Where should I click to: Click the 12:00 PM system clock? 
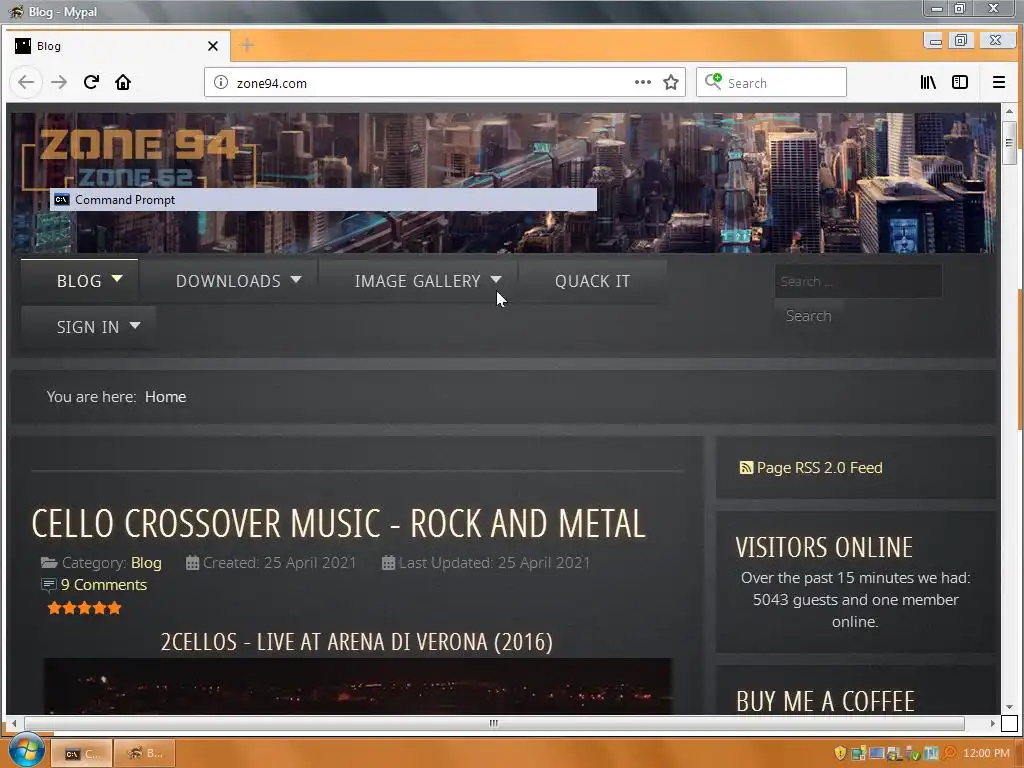pyautogui.click(x=986, y=753)
